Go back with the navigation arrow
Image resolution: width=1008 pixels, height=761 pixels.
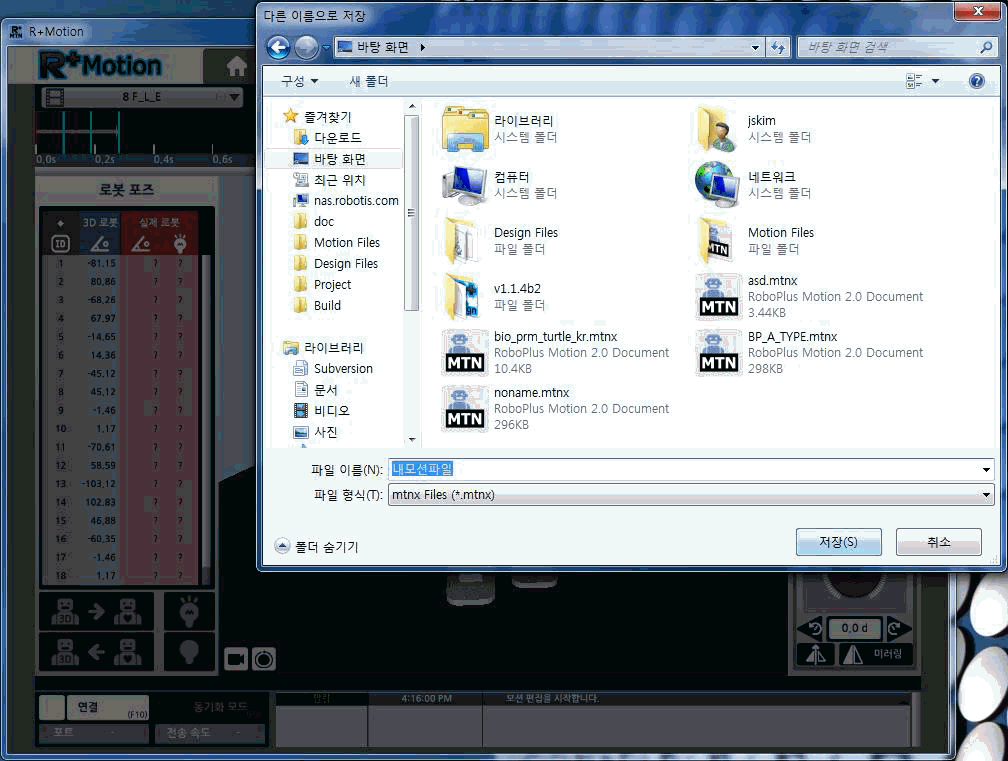tap(278, 47)
